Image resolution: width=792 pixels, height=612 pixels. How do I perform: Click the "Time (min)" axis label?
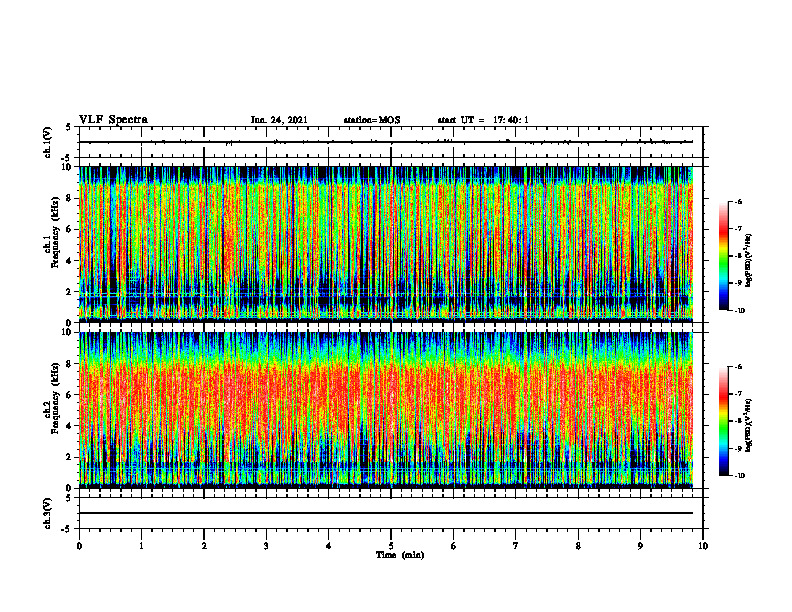(400, 555)
